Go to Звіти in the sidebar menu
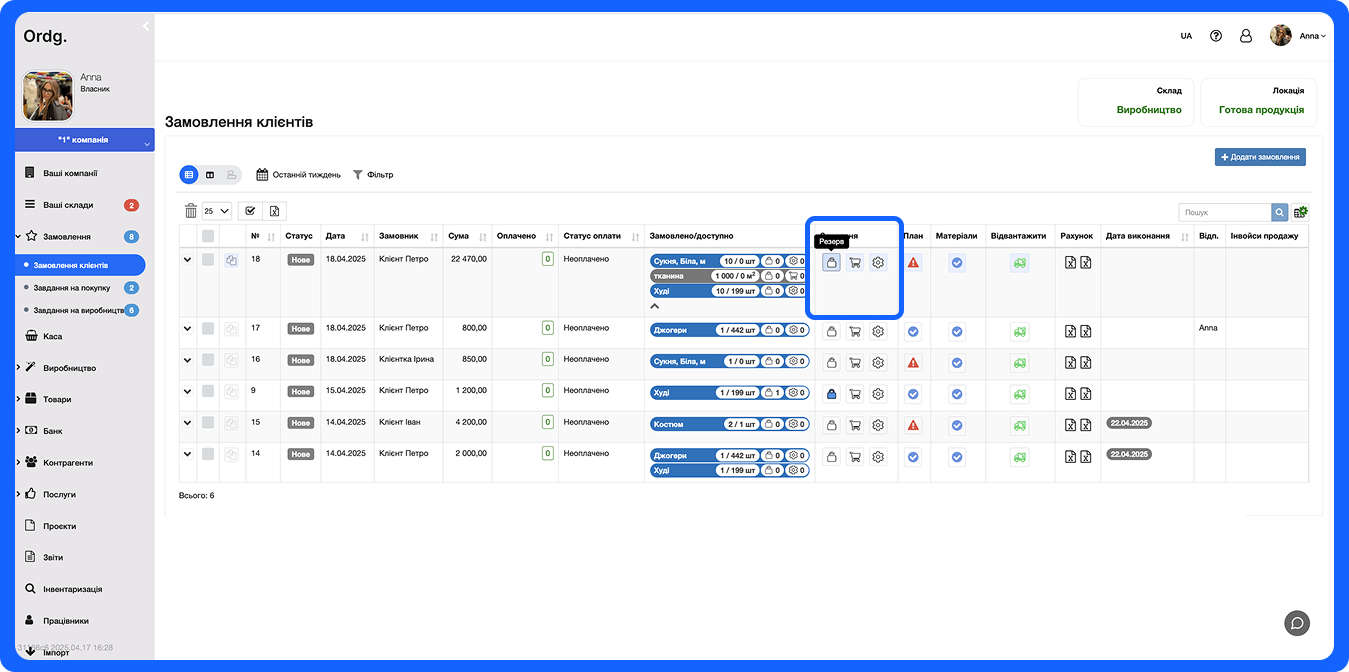 [x=53, y=557]
